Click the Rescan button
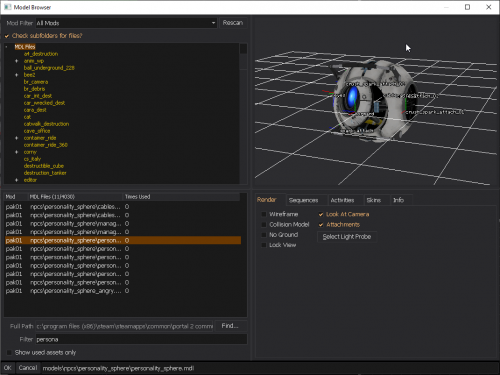Image resolution: width=500 pixels, height=375 pixels. [233, 23]
